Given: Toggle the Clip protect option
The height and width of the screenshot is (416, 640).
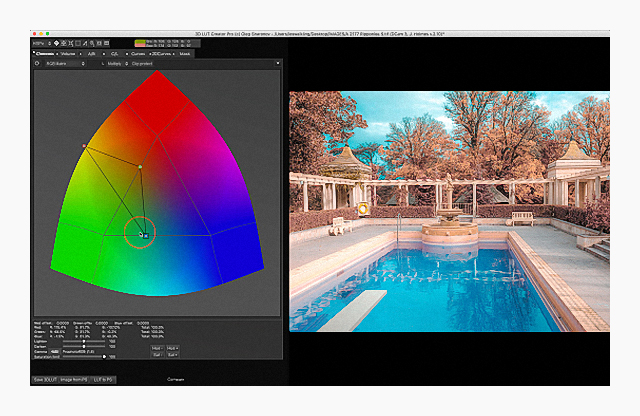Looking at the screenshot, I should [x=142, y=64].
